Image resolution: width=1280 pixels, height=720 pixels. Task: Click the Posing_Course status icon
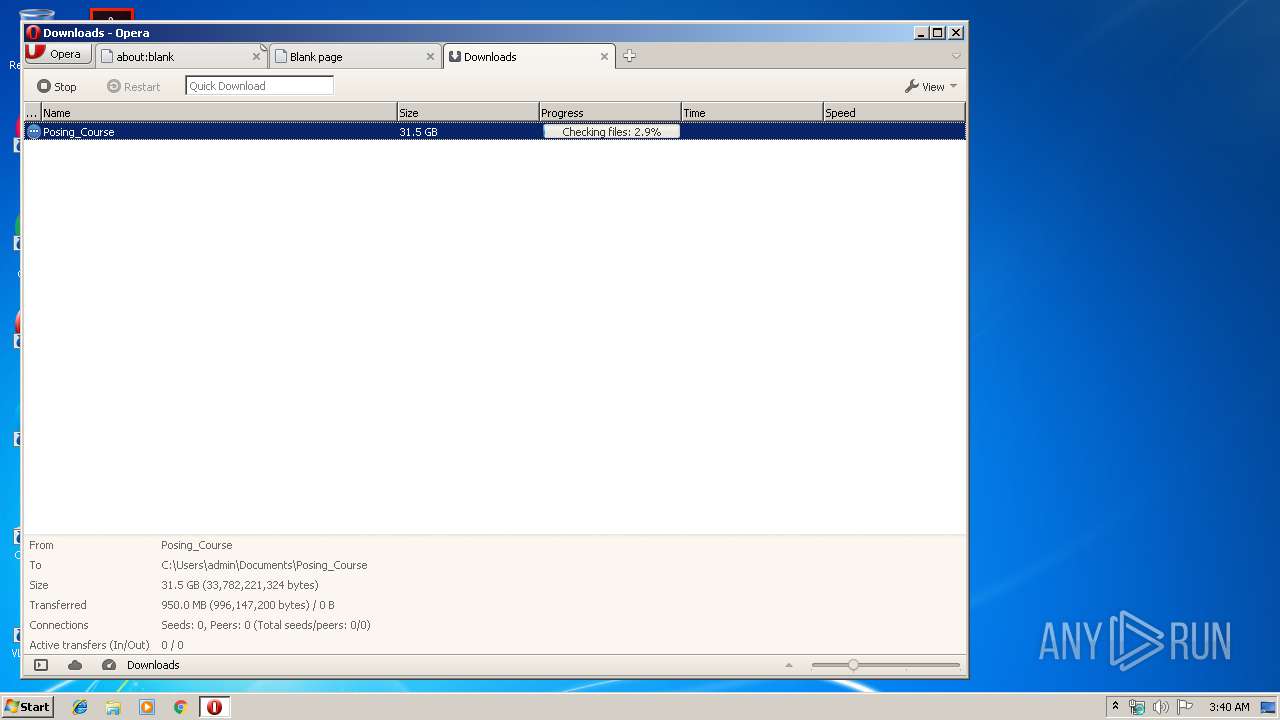(33, 131)
